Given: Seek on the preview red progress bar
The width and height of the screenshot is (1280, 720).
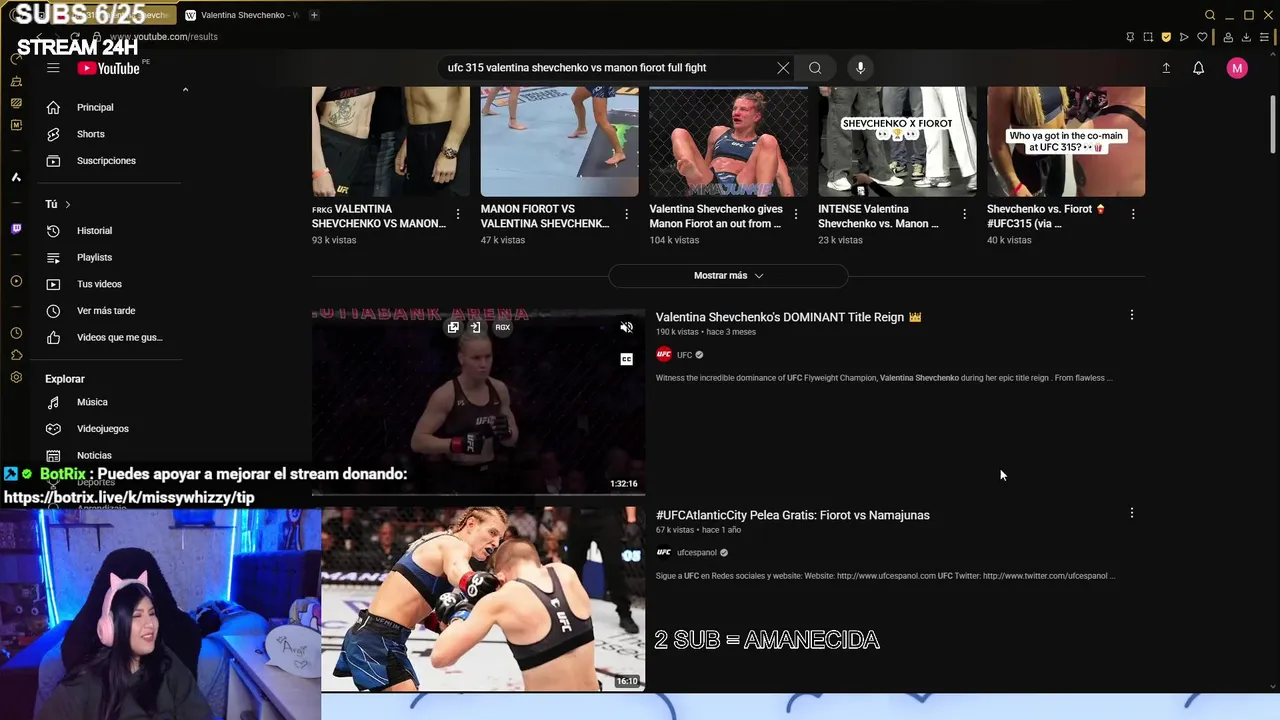Looking at the screenshot, I should pyautogui.click(x=478, y=494).
